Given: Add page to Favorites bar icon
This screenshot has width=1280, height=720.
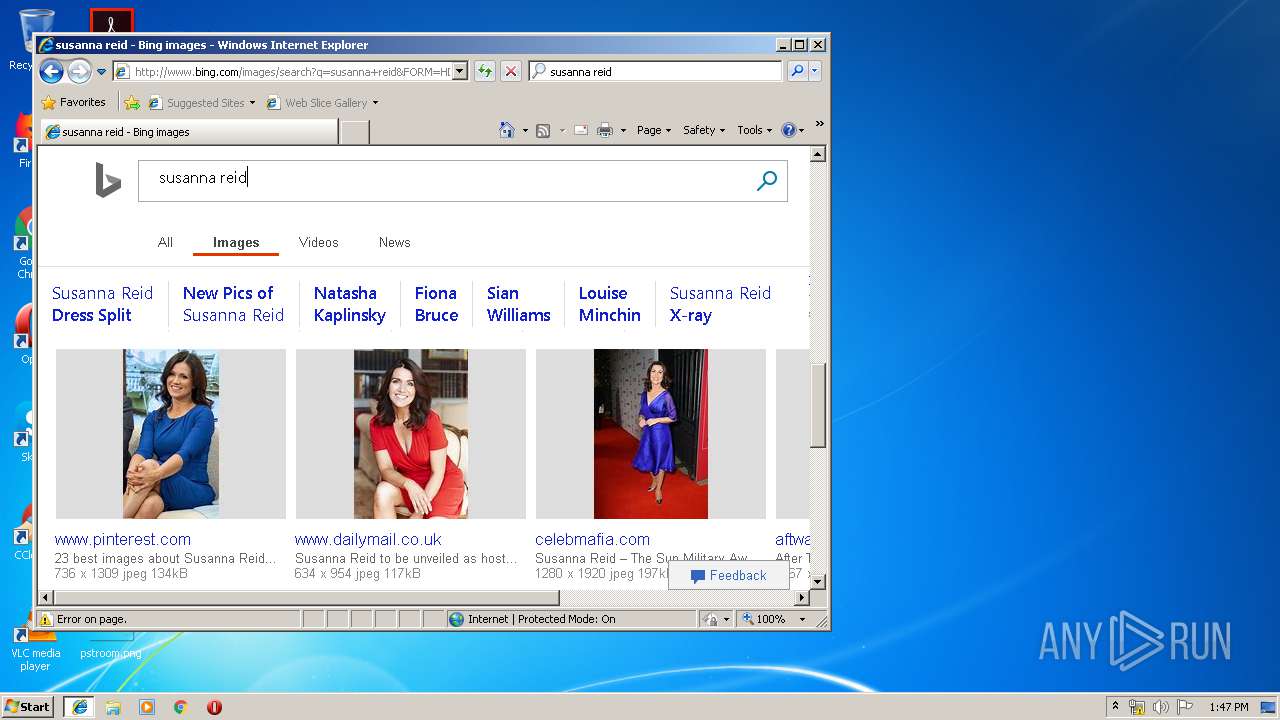Looking at the screenshot, I should (x=132, y=102).
